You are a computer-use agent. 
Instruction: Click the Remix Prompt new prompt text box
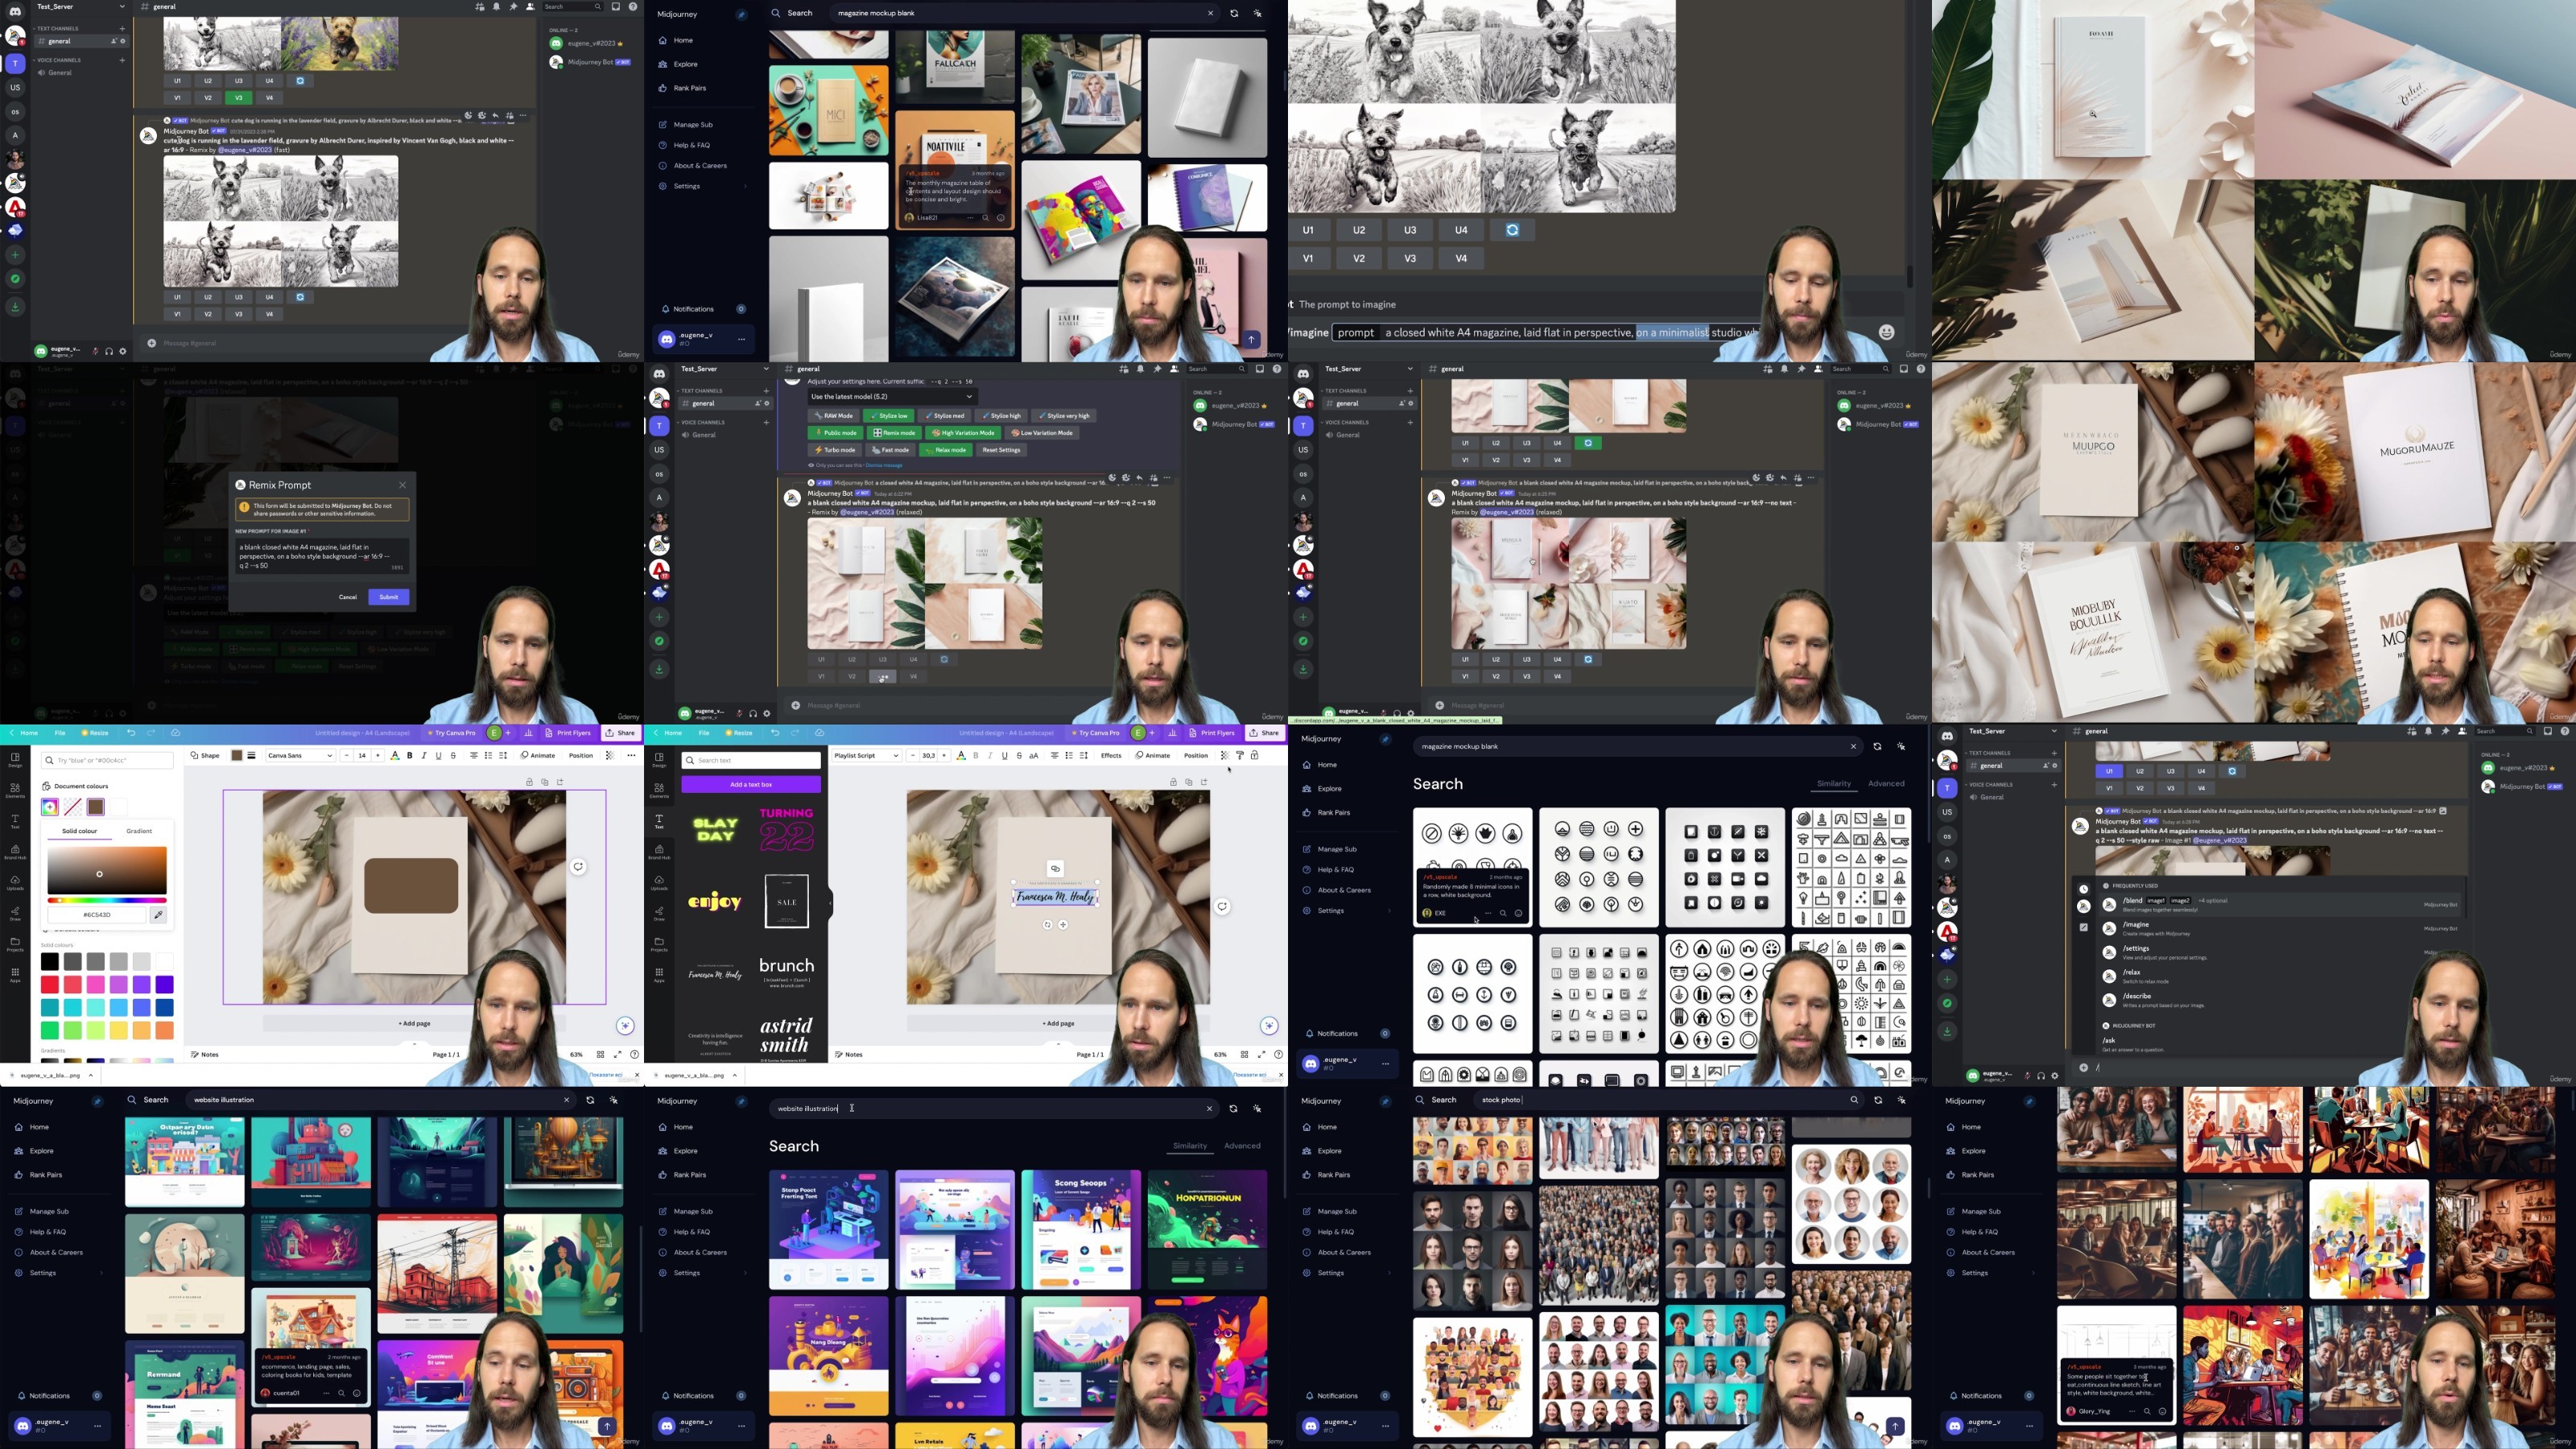coord(321,556)
